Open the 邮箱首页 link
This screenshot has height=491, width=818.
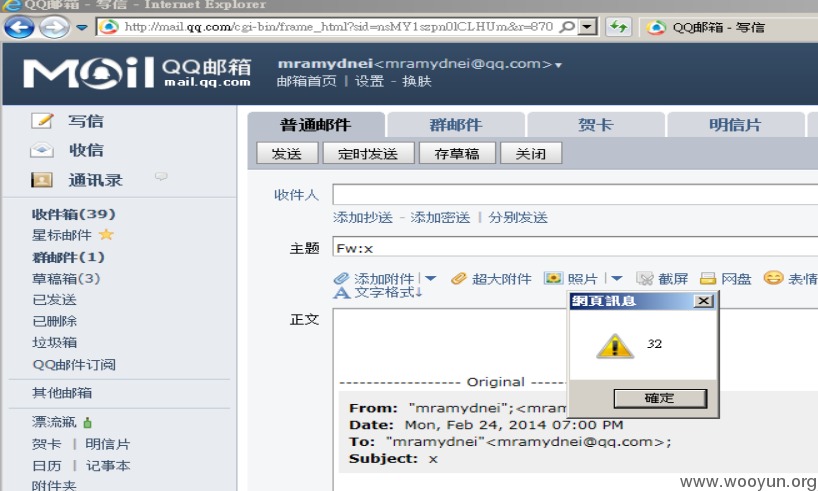[306, 81]
